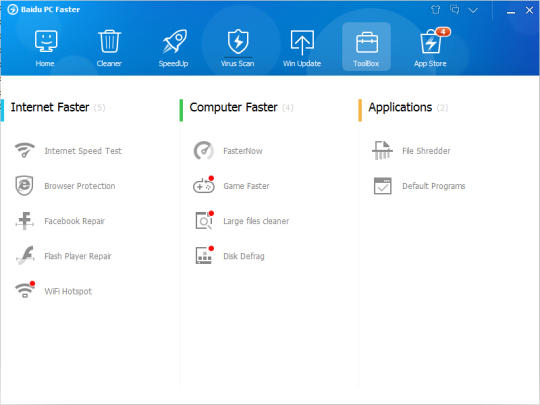Open the Win Update icon
Viewport: 540px width, 405px height.
coord(302,42)
